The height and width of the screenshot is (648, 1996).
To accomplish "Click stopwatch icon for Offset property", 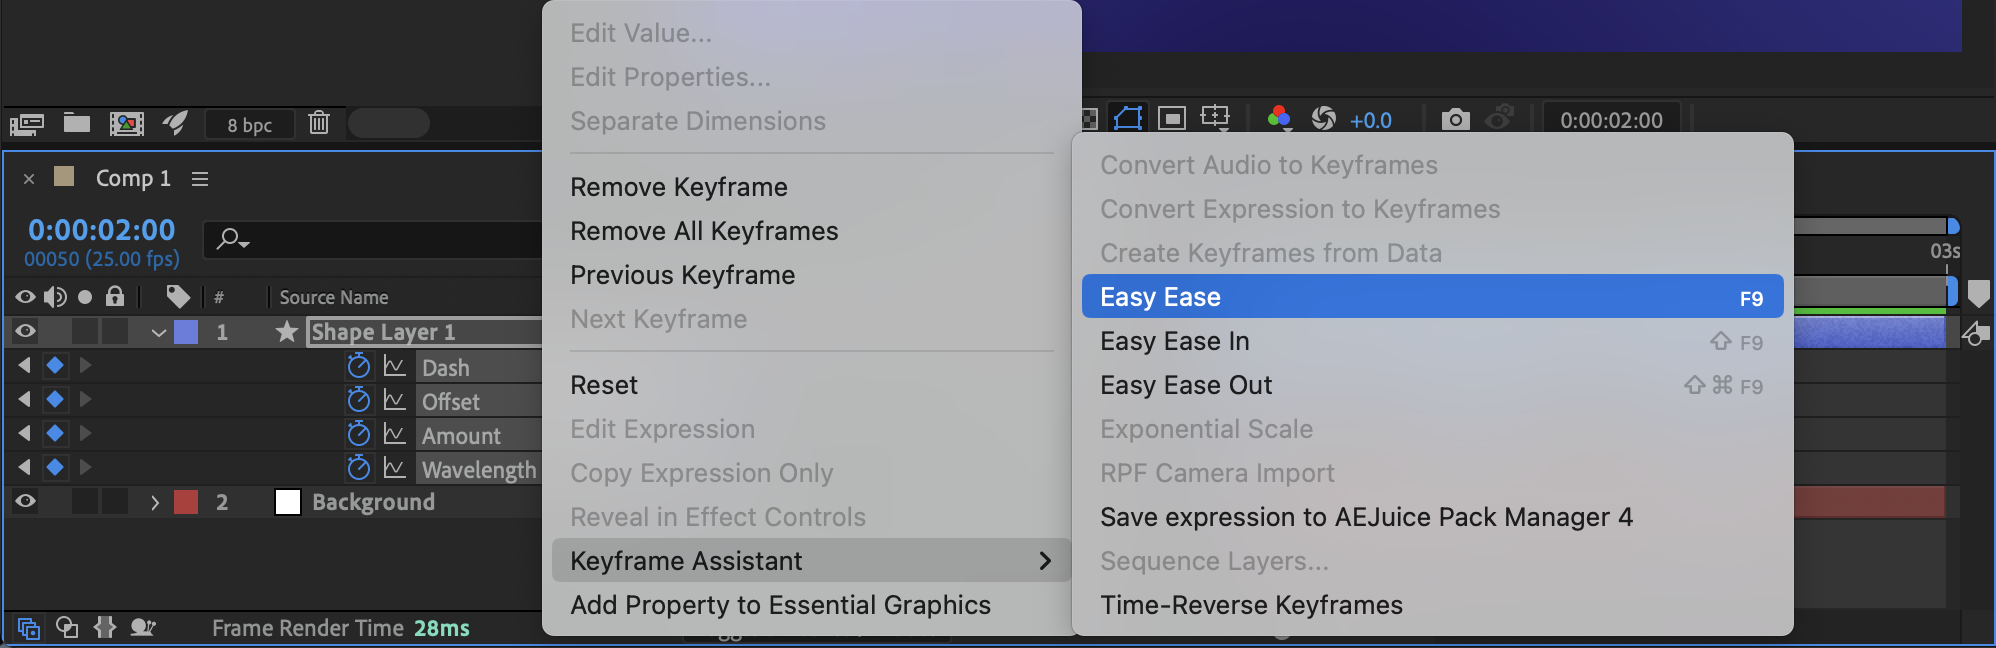I will point(358,400).
